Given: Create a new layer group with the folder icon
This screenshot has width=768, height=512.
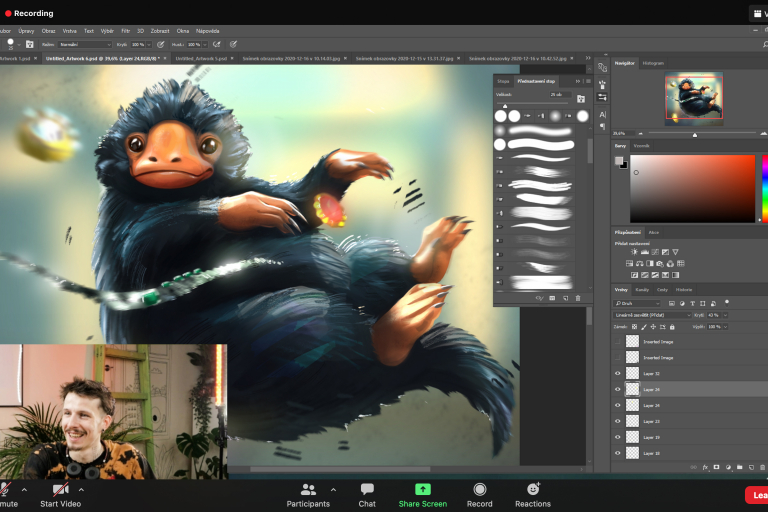Looking at the screenshot, I should (x=739, y=466).
